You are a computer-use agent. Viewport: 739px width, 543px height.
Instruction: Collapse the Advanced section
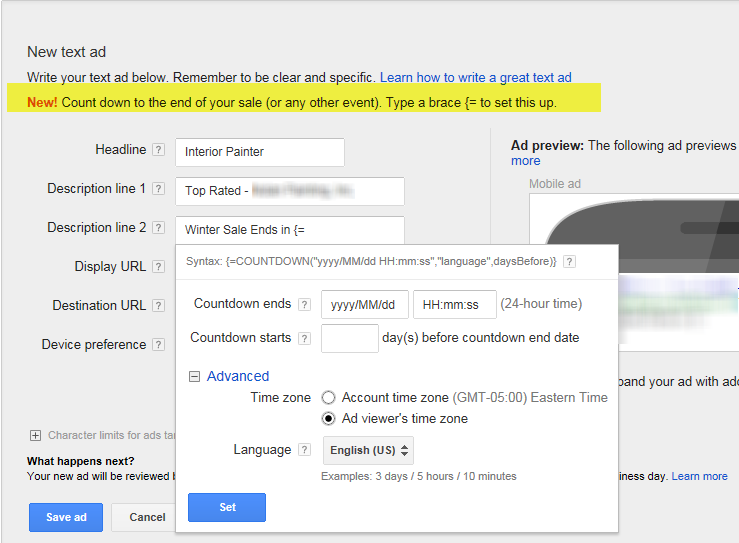(195, 377)
